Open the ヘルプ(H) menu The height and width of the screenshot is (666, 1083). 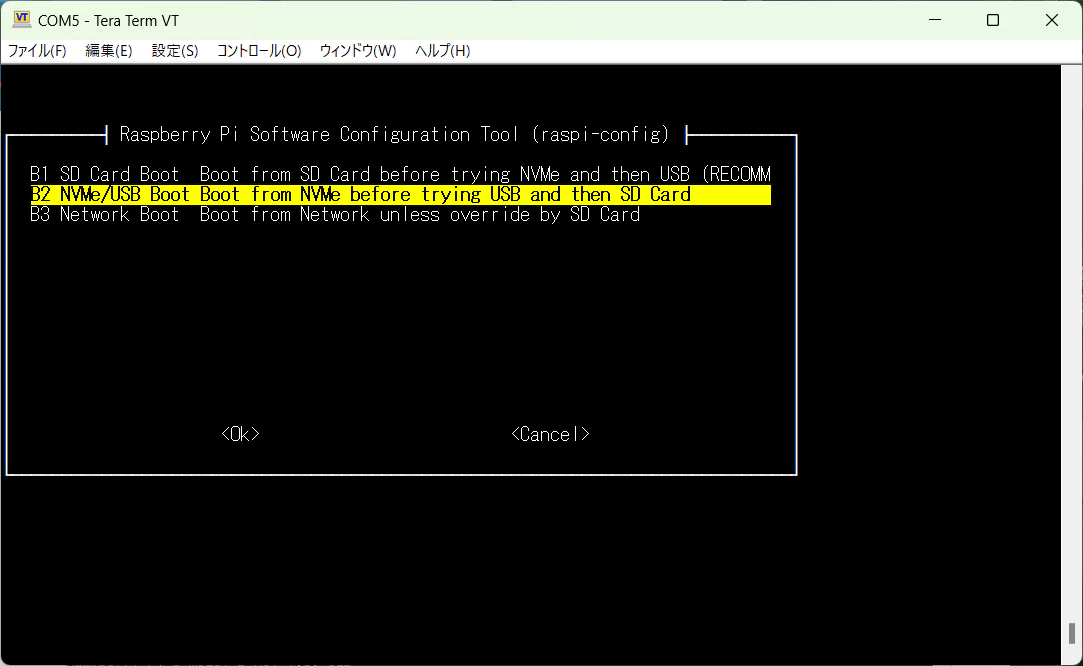click(x=442, y=50)
